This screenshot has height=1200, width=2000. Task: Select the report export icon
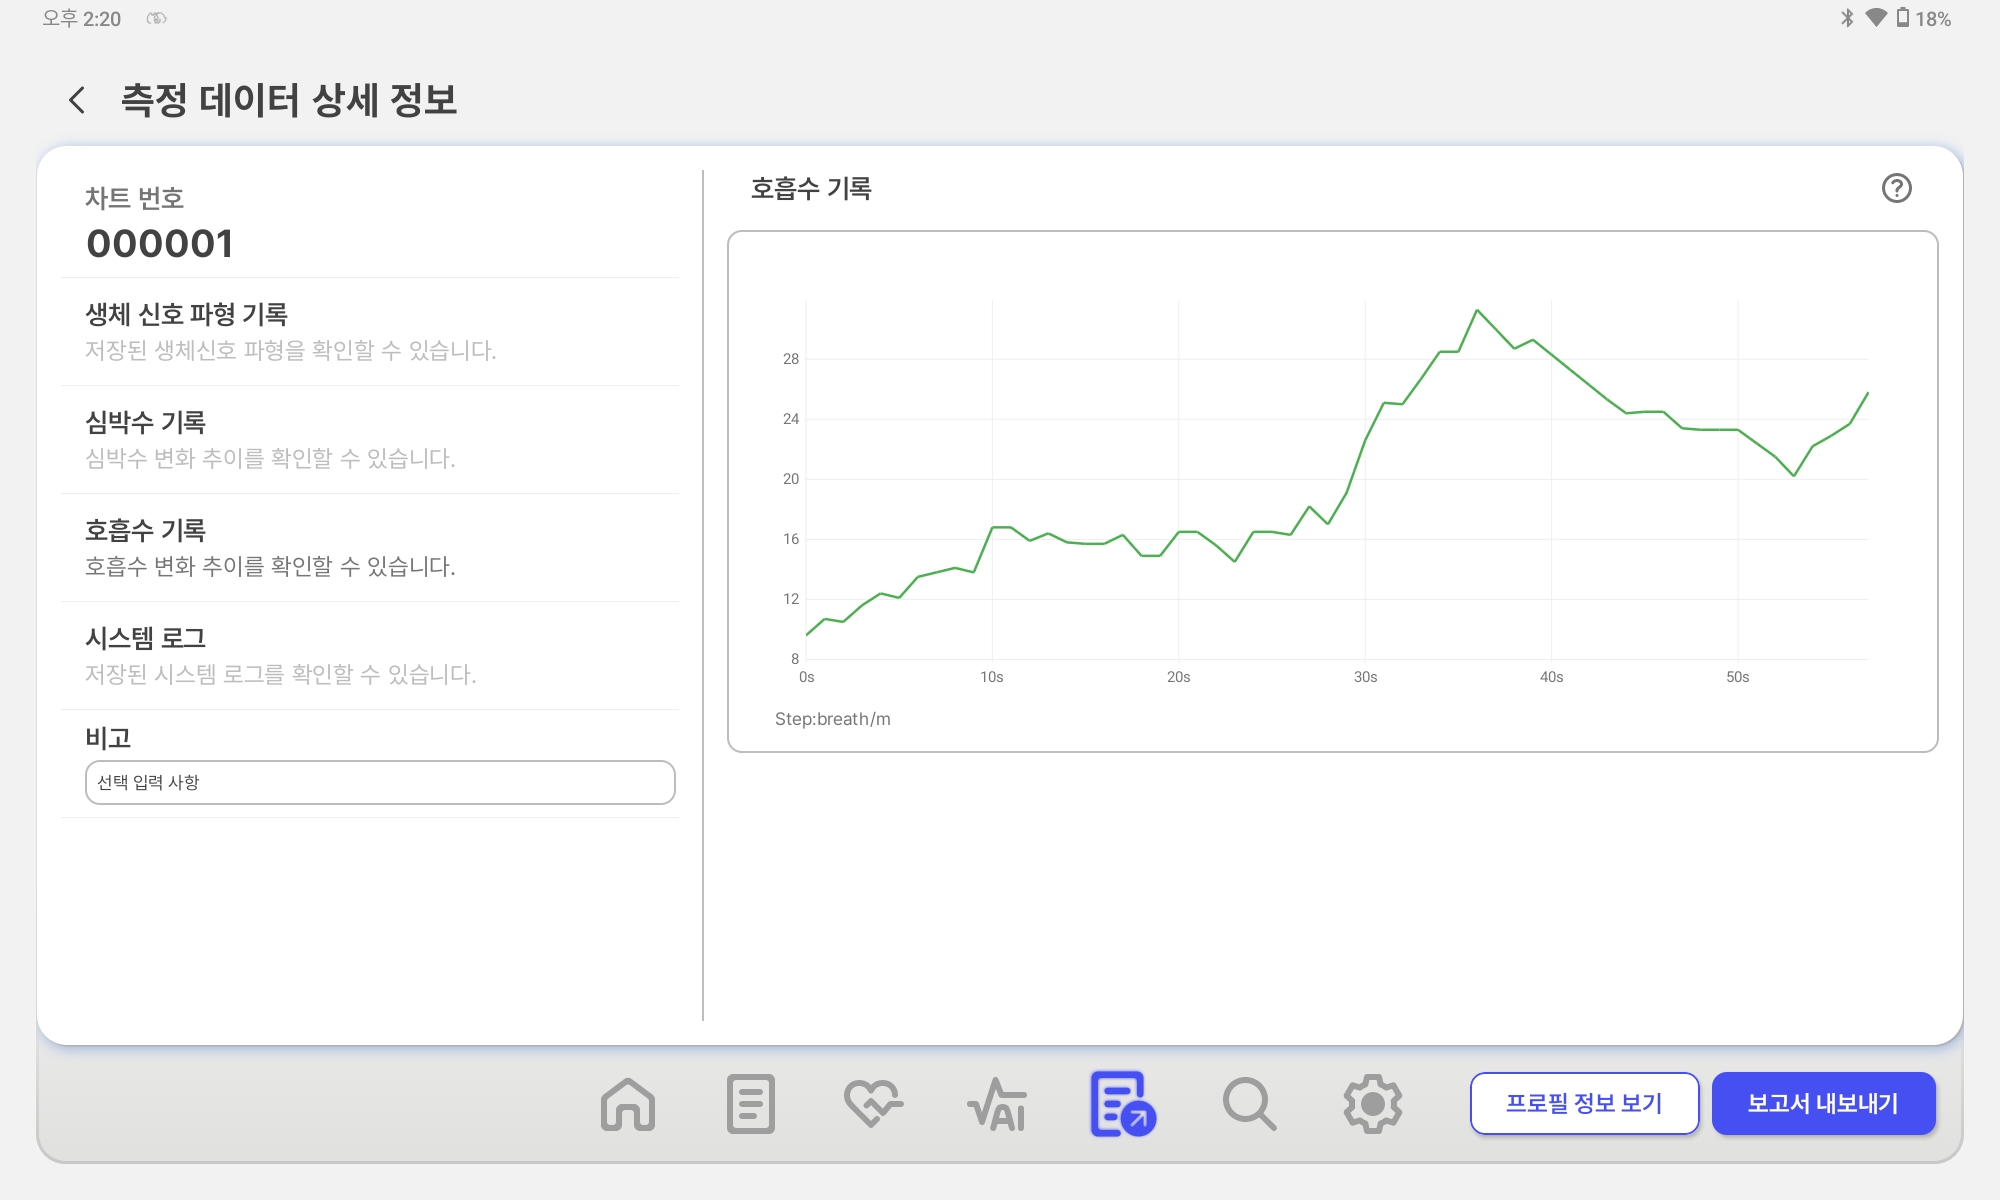(x=1122, y=1104)
